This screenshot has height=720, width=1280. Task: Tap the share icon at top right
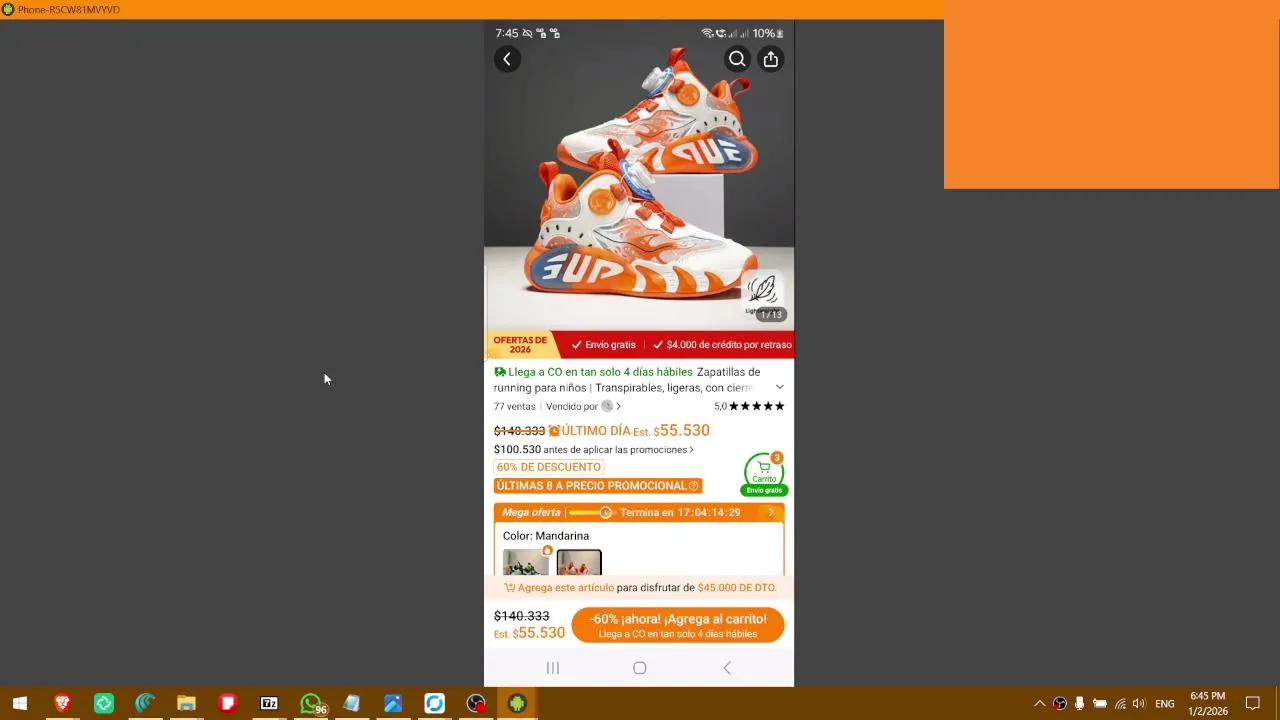click(770, 59)
